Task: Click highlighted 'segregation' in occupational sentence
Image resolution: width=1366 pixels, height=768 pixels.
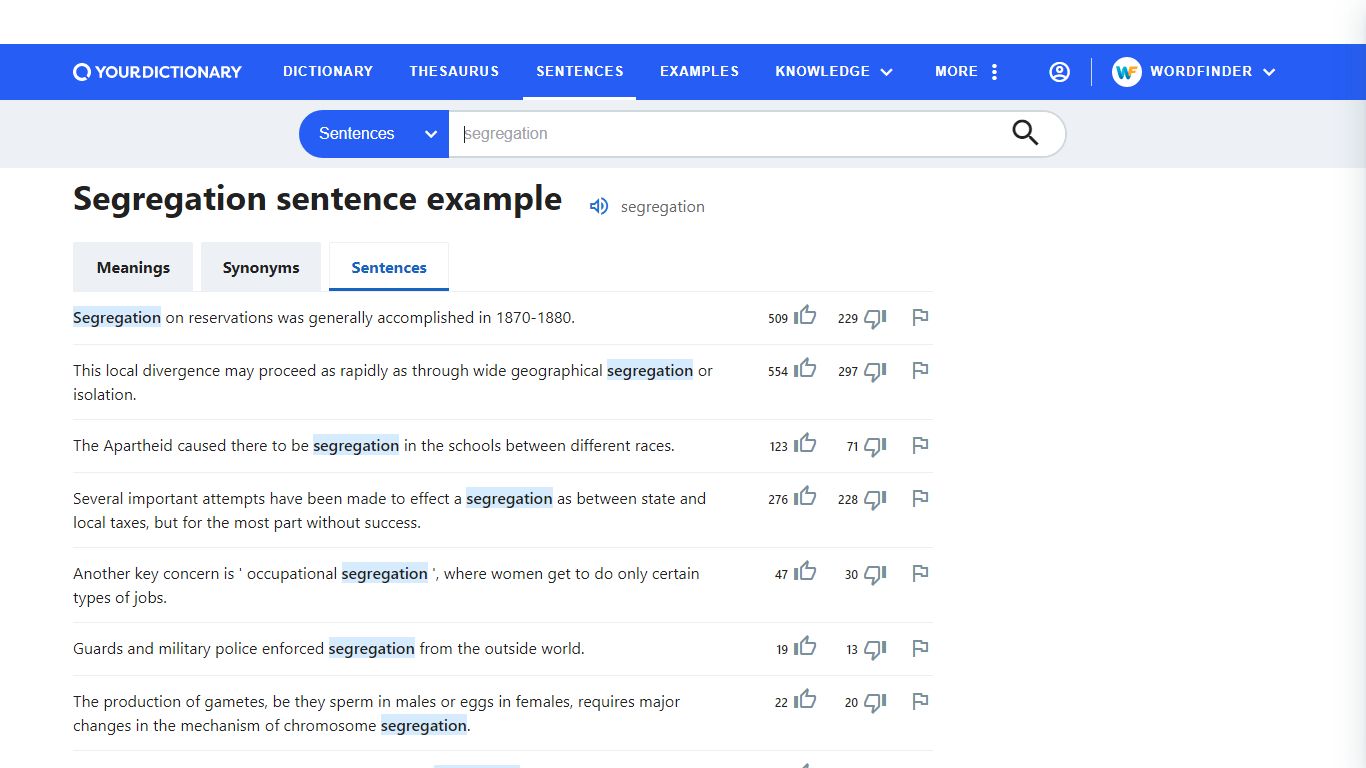Action: (x=385, y=574)
